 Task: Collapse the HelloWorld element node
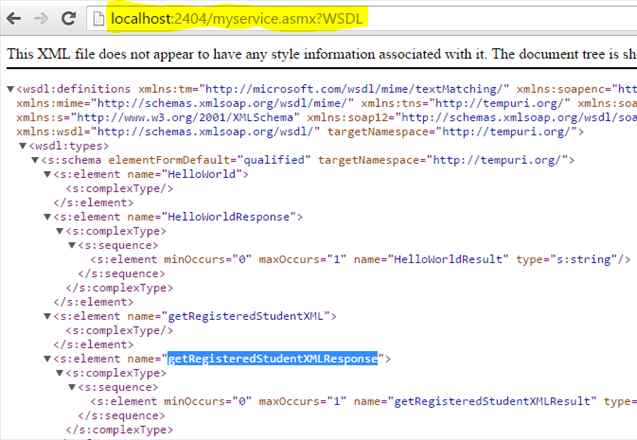pos(47,174)
